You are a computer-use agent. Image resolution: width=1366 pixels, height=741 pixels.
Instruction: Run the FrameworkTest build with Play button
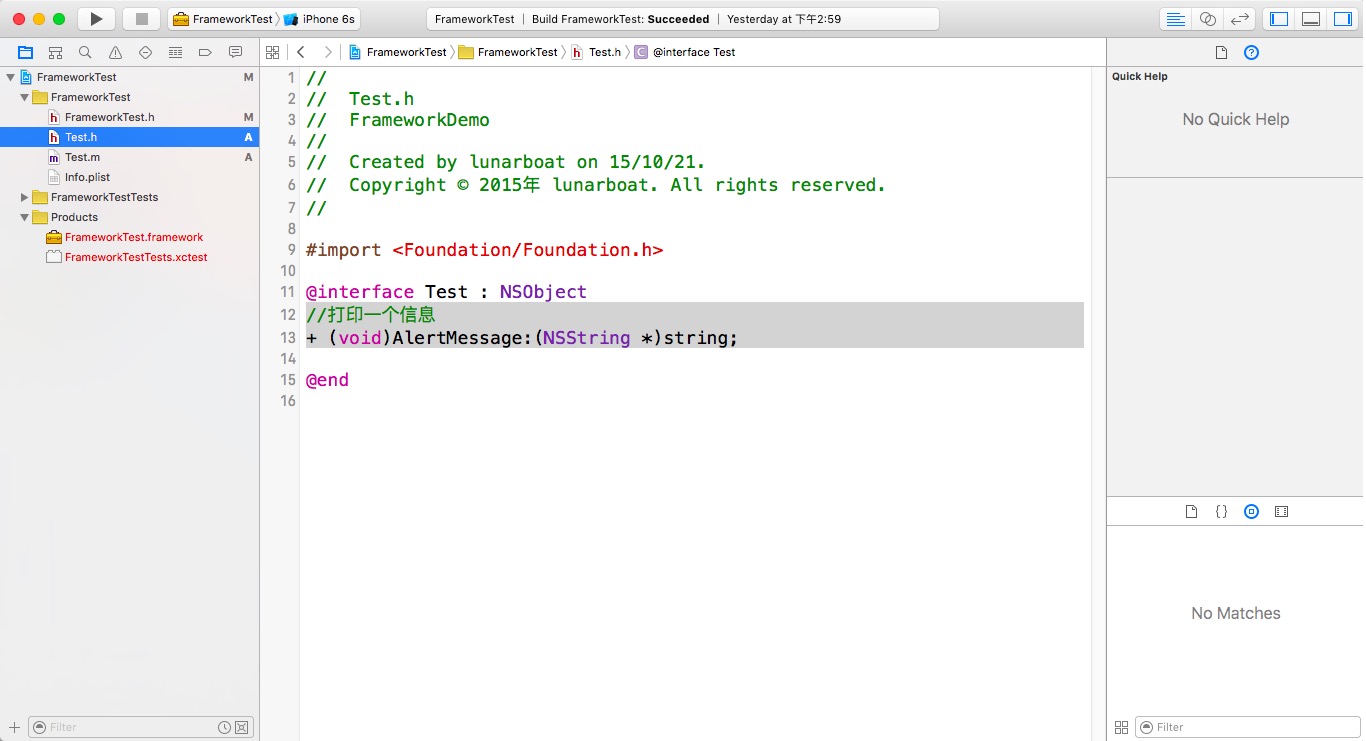click(x=96, y=19)
